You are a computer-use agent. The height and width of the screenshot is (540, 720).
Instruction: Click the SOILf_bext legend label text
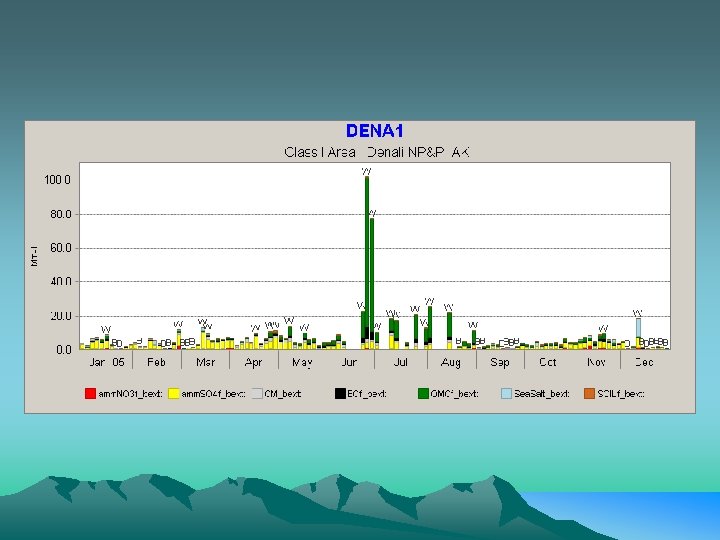point(621,394)
